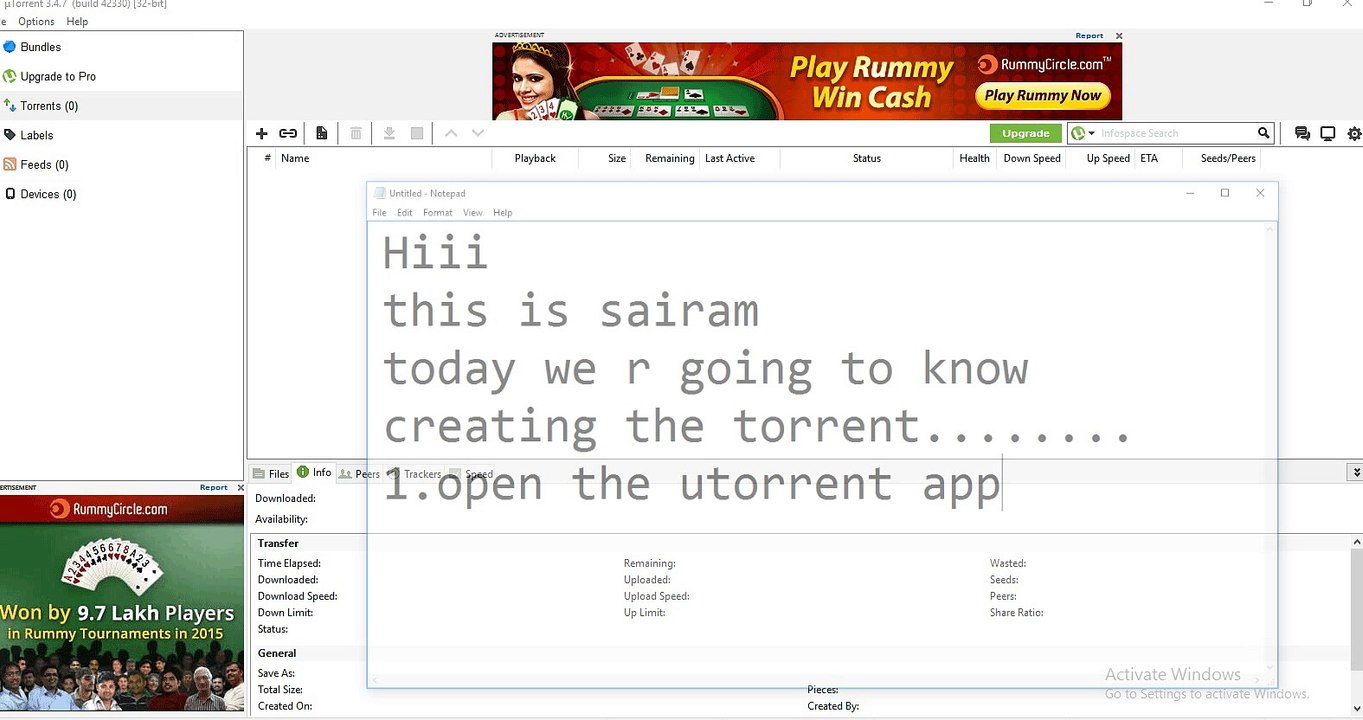Sort by ETA column header
The image size is (1363, 720).
pyautogui.click(x=1149, y=158)
